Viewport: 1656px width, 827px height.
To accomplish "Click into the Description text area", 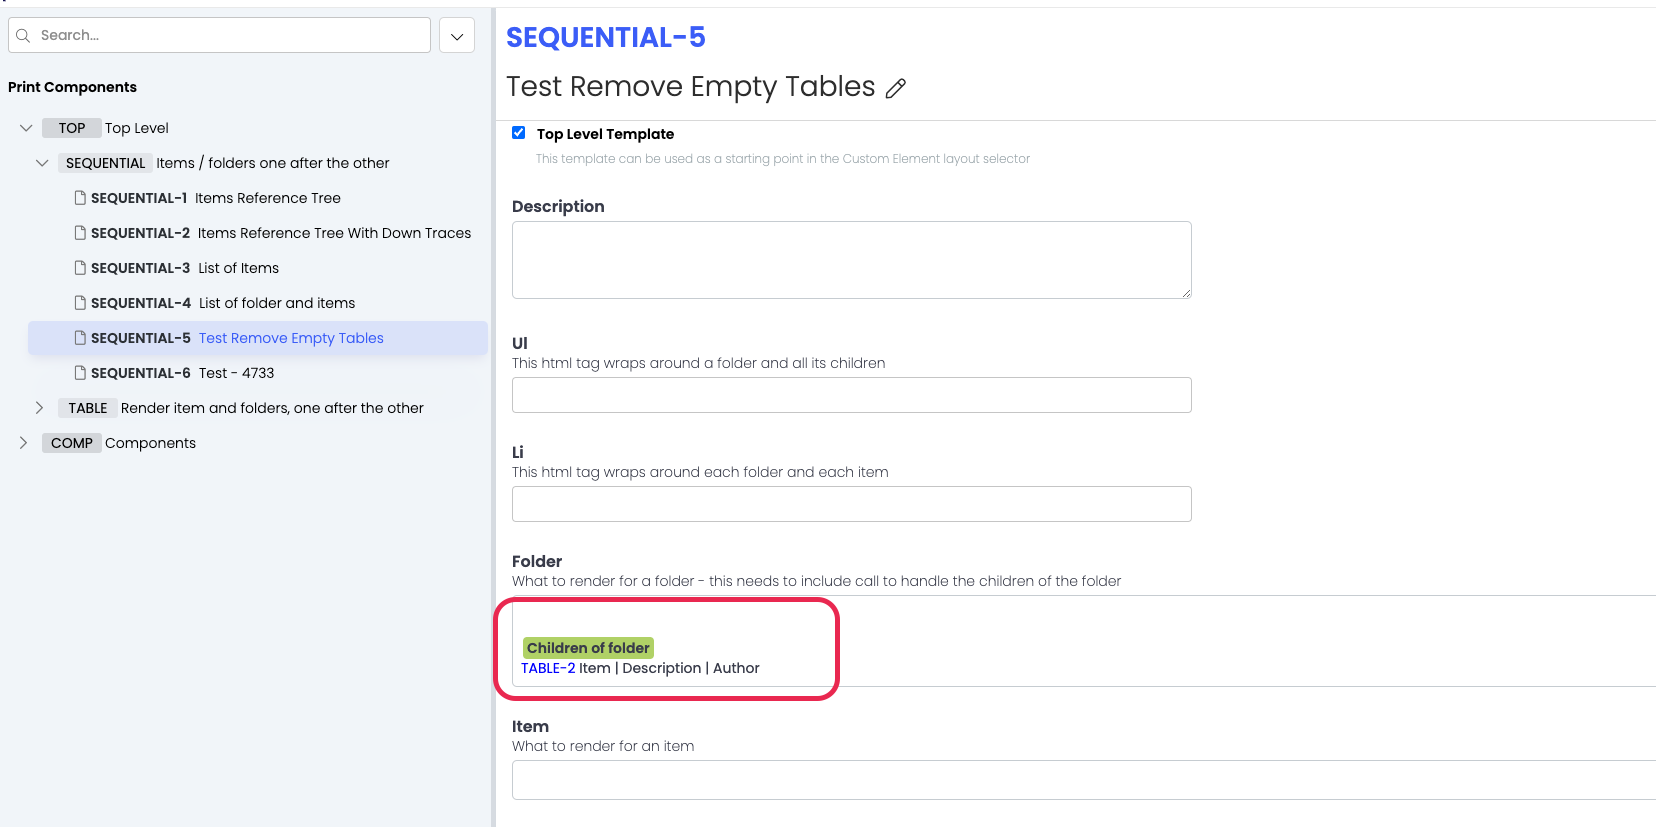I will (x=852, y=260).
